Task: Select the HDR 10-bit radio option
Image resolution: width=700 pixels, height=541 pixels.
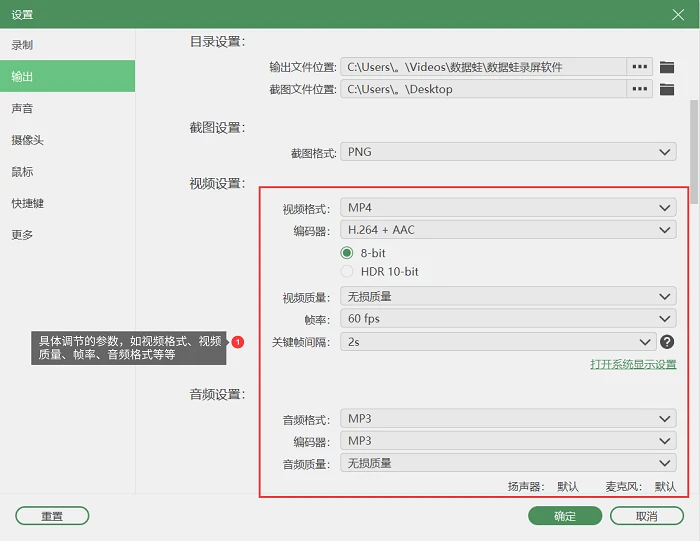Action: (x=346, y=271)
